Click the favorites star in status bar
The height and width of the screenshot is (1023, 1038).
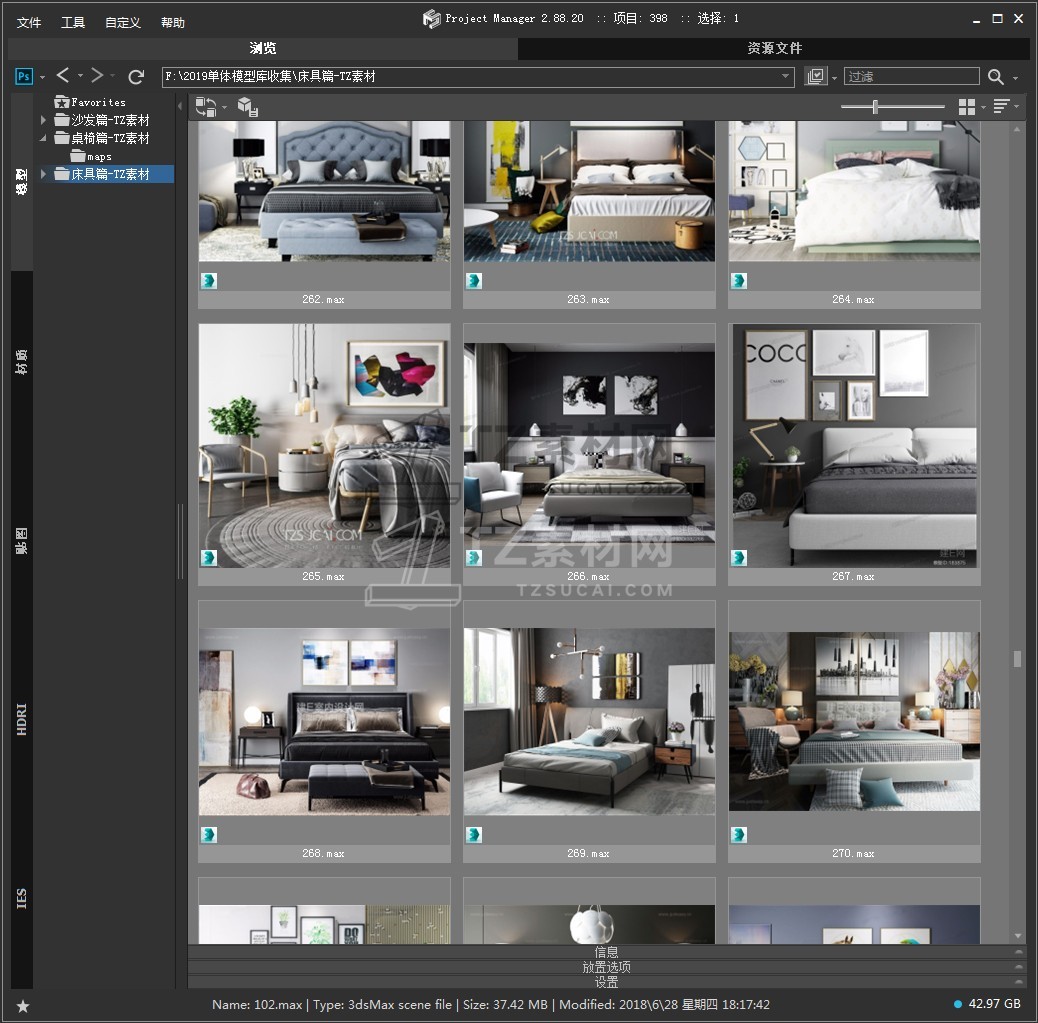(22, 1005)
